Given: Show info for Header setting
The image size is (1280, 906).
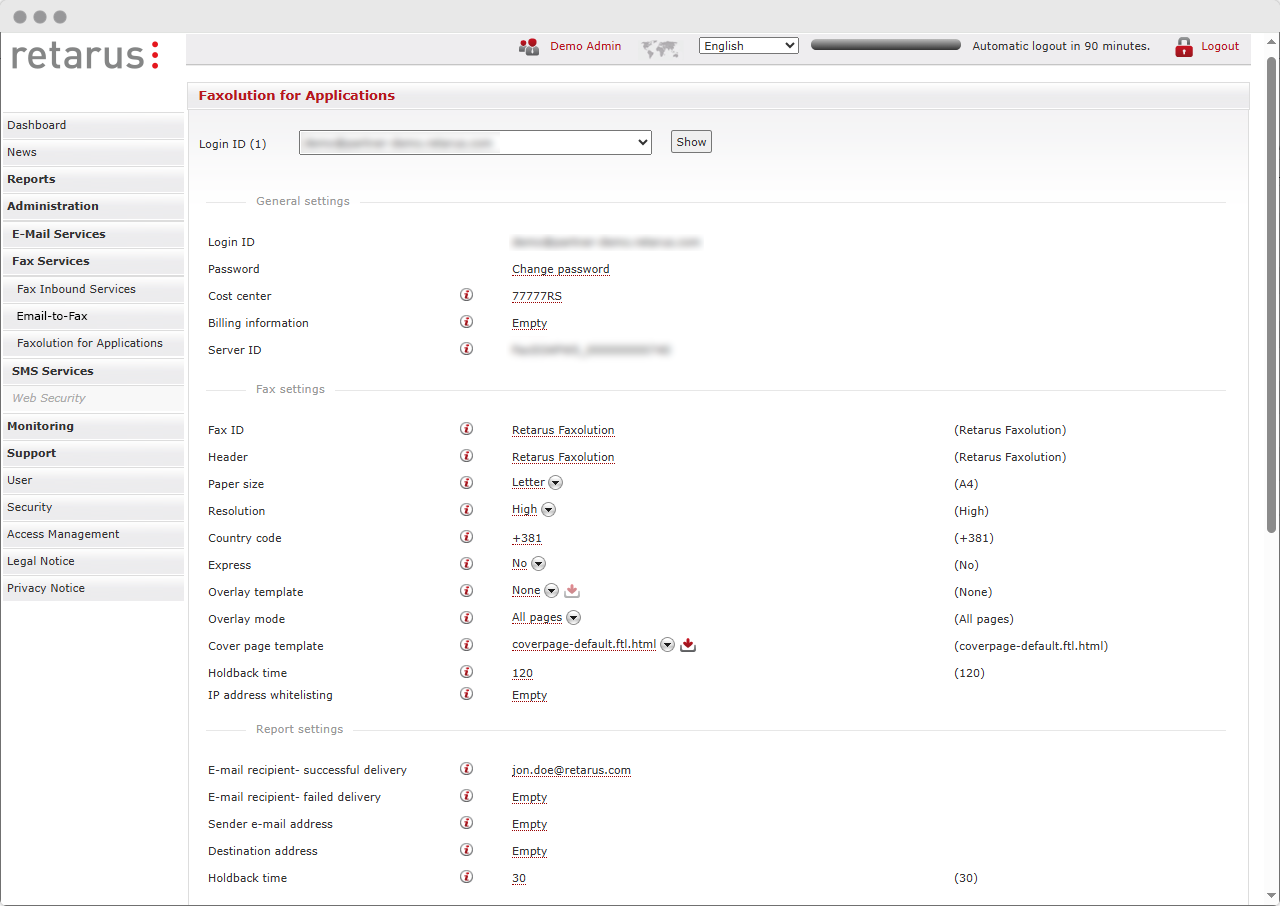Looking at the screenshot, I should point(466,456).
